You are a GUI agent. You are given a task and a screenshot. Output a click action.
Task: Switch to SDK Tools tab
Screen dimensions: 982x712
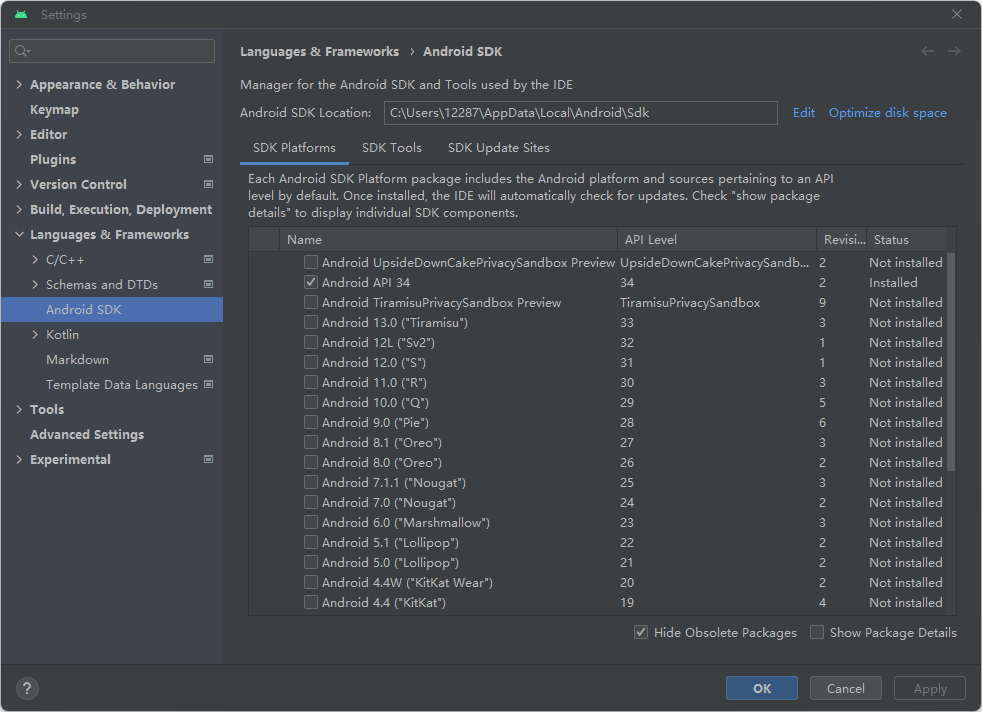point(392,148)
